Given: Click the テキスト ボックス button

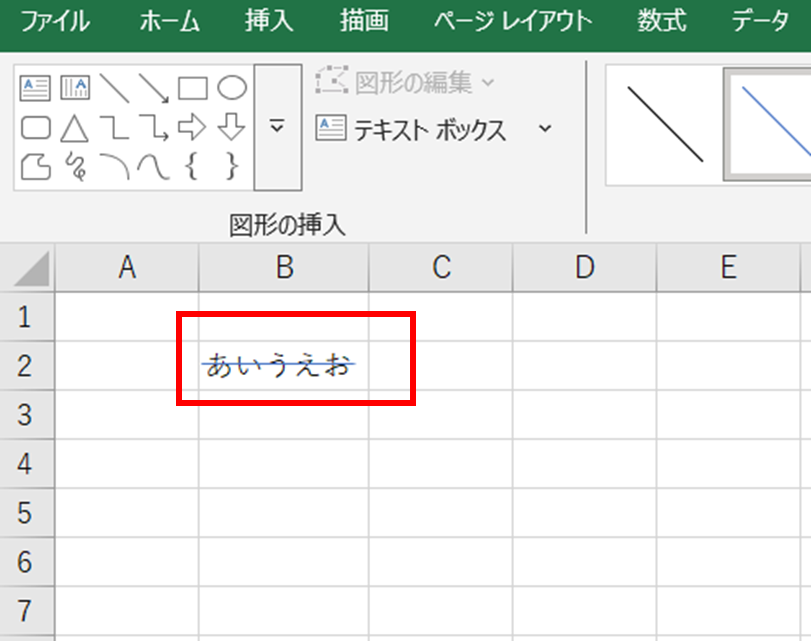Looking at the screenshot, I should coord(412,129).
